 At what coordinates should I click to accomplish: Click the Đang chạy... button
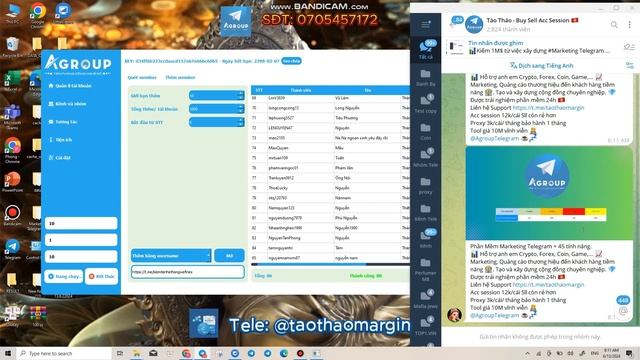[x=64, y=276]
